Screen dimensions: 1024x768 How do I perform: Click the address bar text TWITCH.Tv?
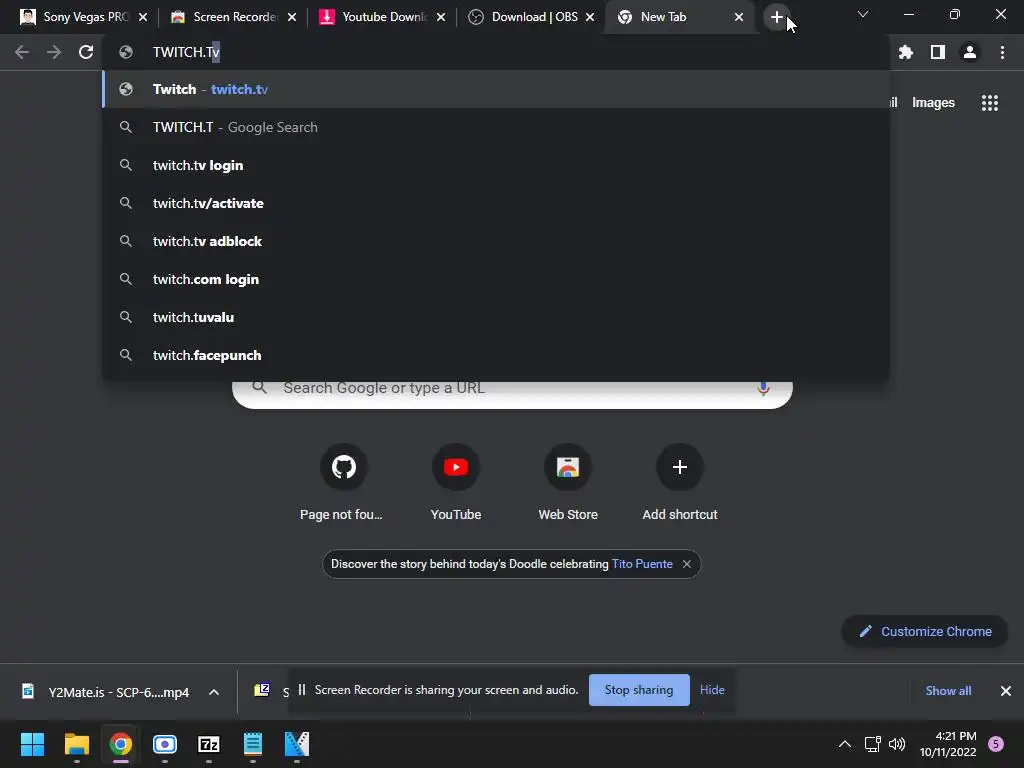pos(186,52)
